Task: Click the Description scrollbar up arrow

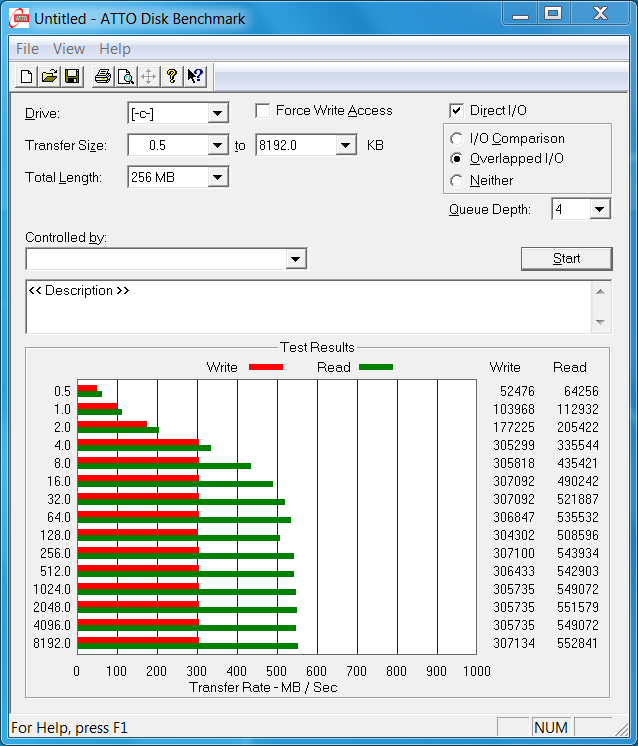Action: (600, 292)
